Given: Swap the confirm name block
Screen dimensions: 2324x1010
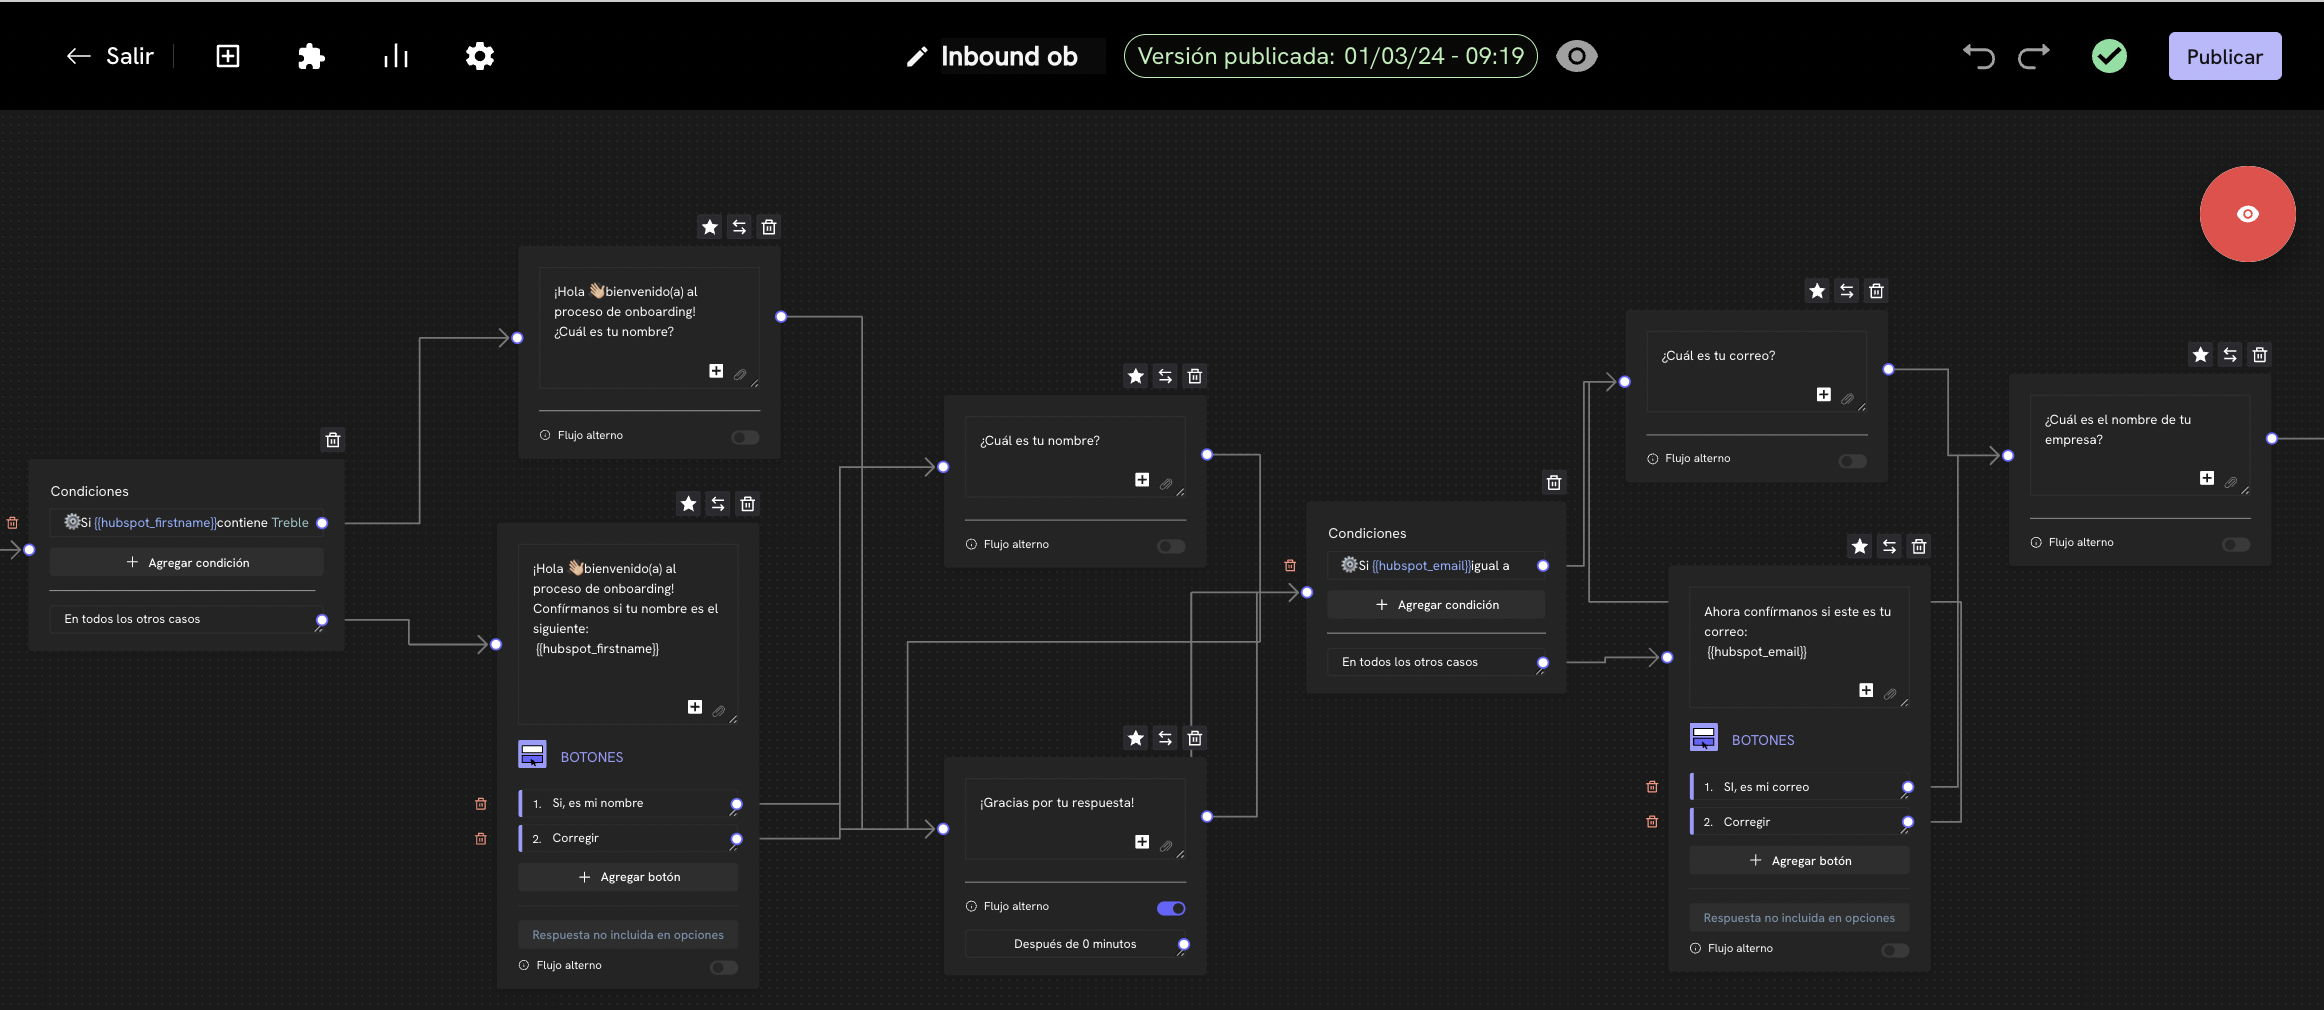Looking at the screenshot, I should 718,504.
